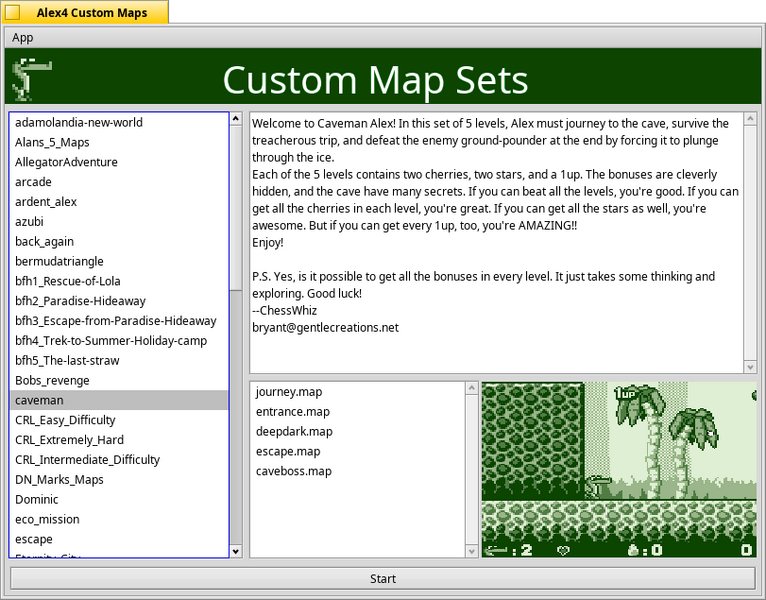Start the selected map set

pyautogui.click(x=383, y=579)
